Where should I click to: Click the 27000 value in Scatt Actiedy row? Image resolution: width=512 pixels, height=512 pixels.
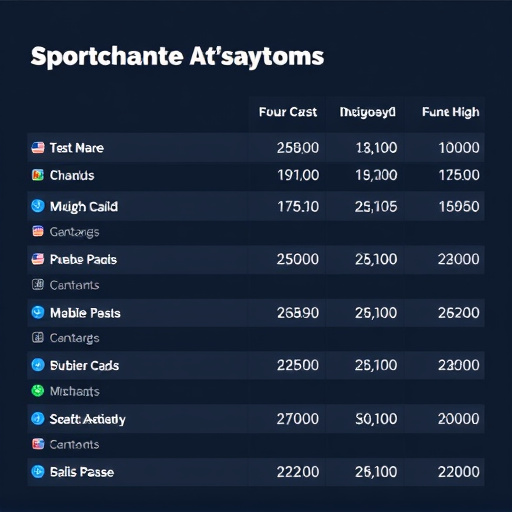tap(298, 419)
